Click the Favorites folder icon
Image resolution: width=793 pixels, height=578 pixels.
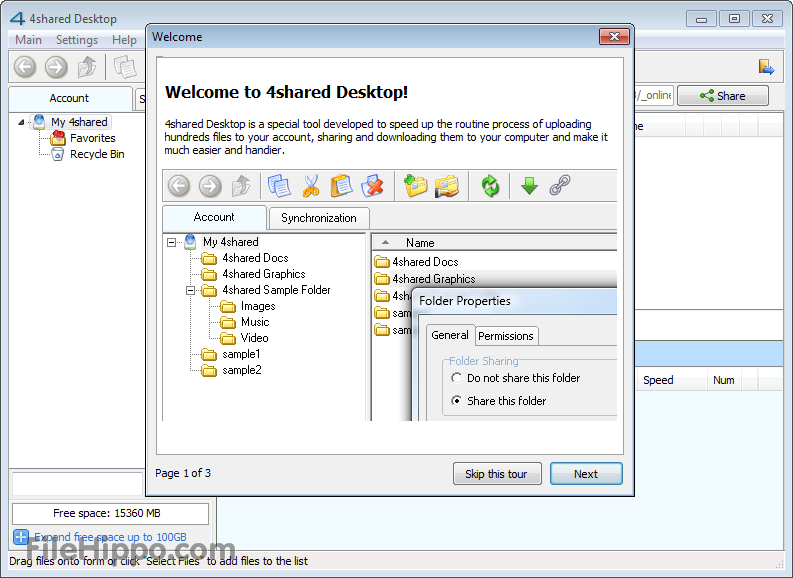[58, 138]
